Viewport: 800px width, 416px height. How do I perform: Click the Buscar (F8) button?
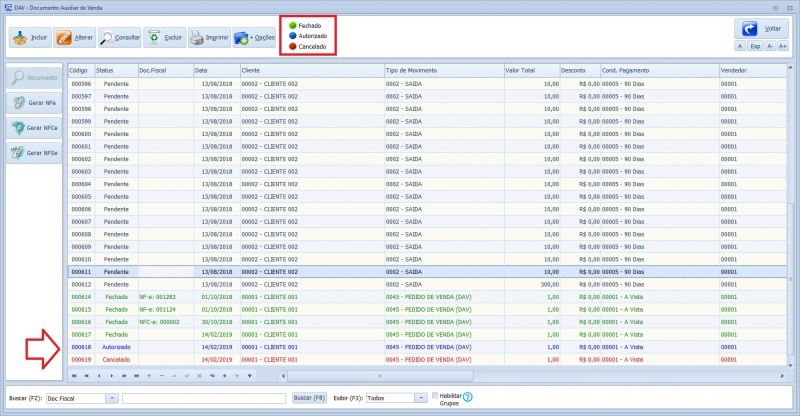(x=309, y=398)
